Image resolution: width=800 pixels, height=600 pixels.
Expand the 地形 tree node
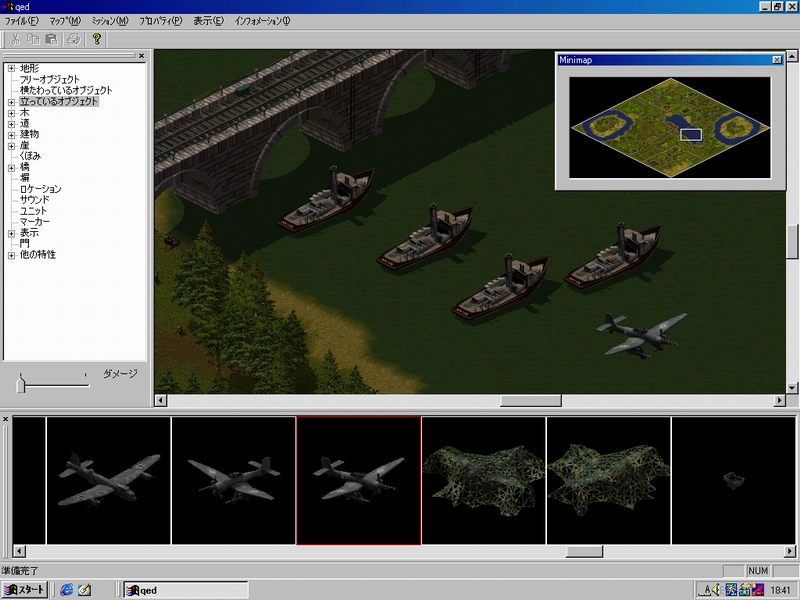[x=11, y=69]
